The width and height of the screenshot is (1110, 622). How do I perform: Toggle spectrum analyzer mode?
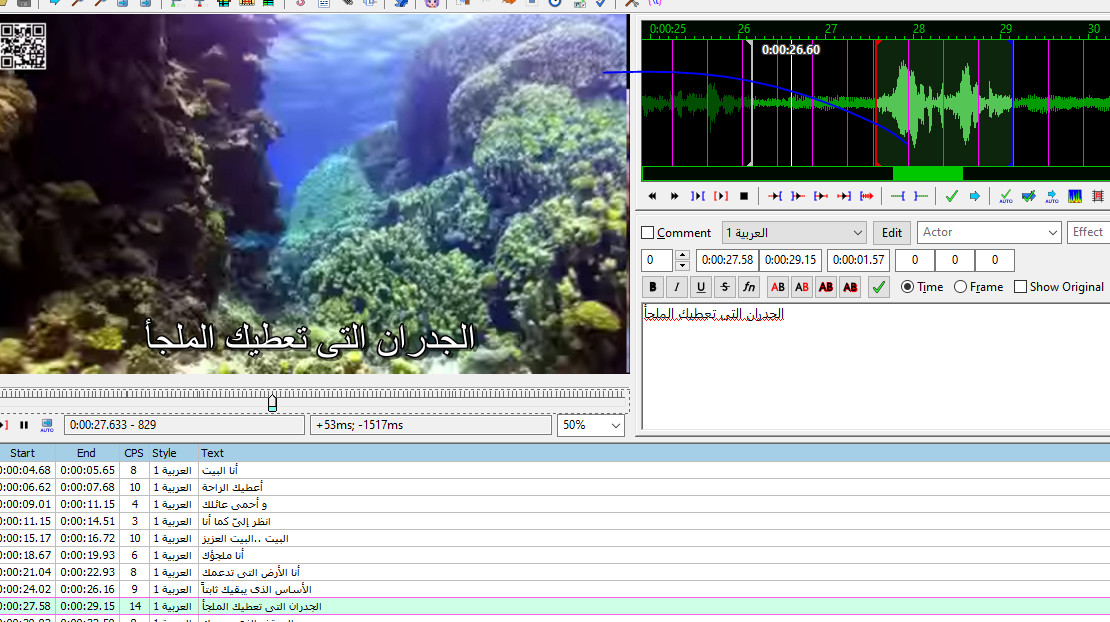(x=1075, y=196)
